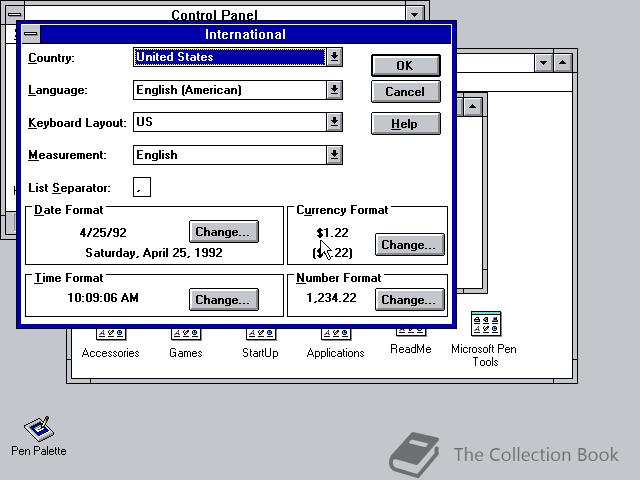Open the International dialog system menu box
Screen dimensions: 640x480
click(x=31, y=34)
